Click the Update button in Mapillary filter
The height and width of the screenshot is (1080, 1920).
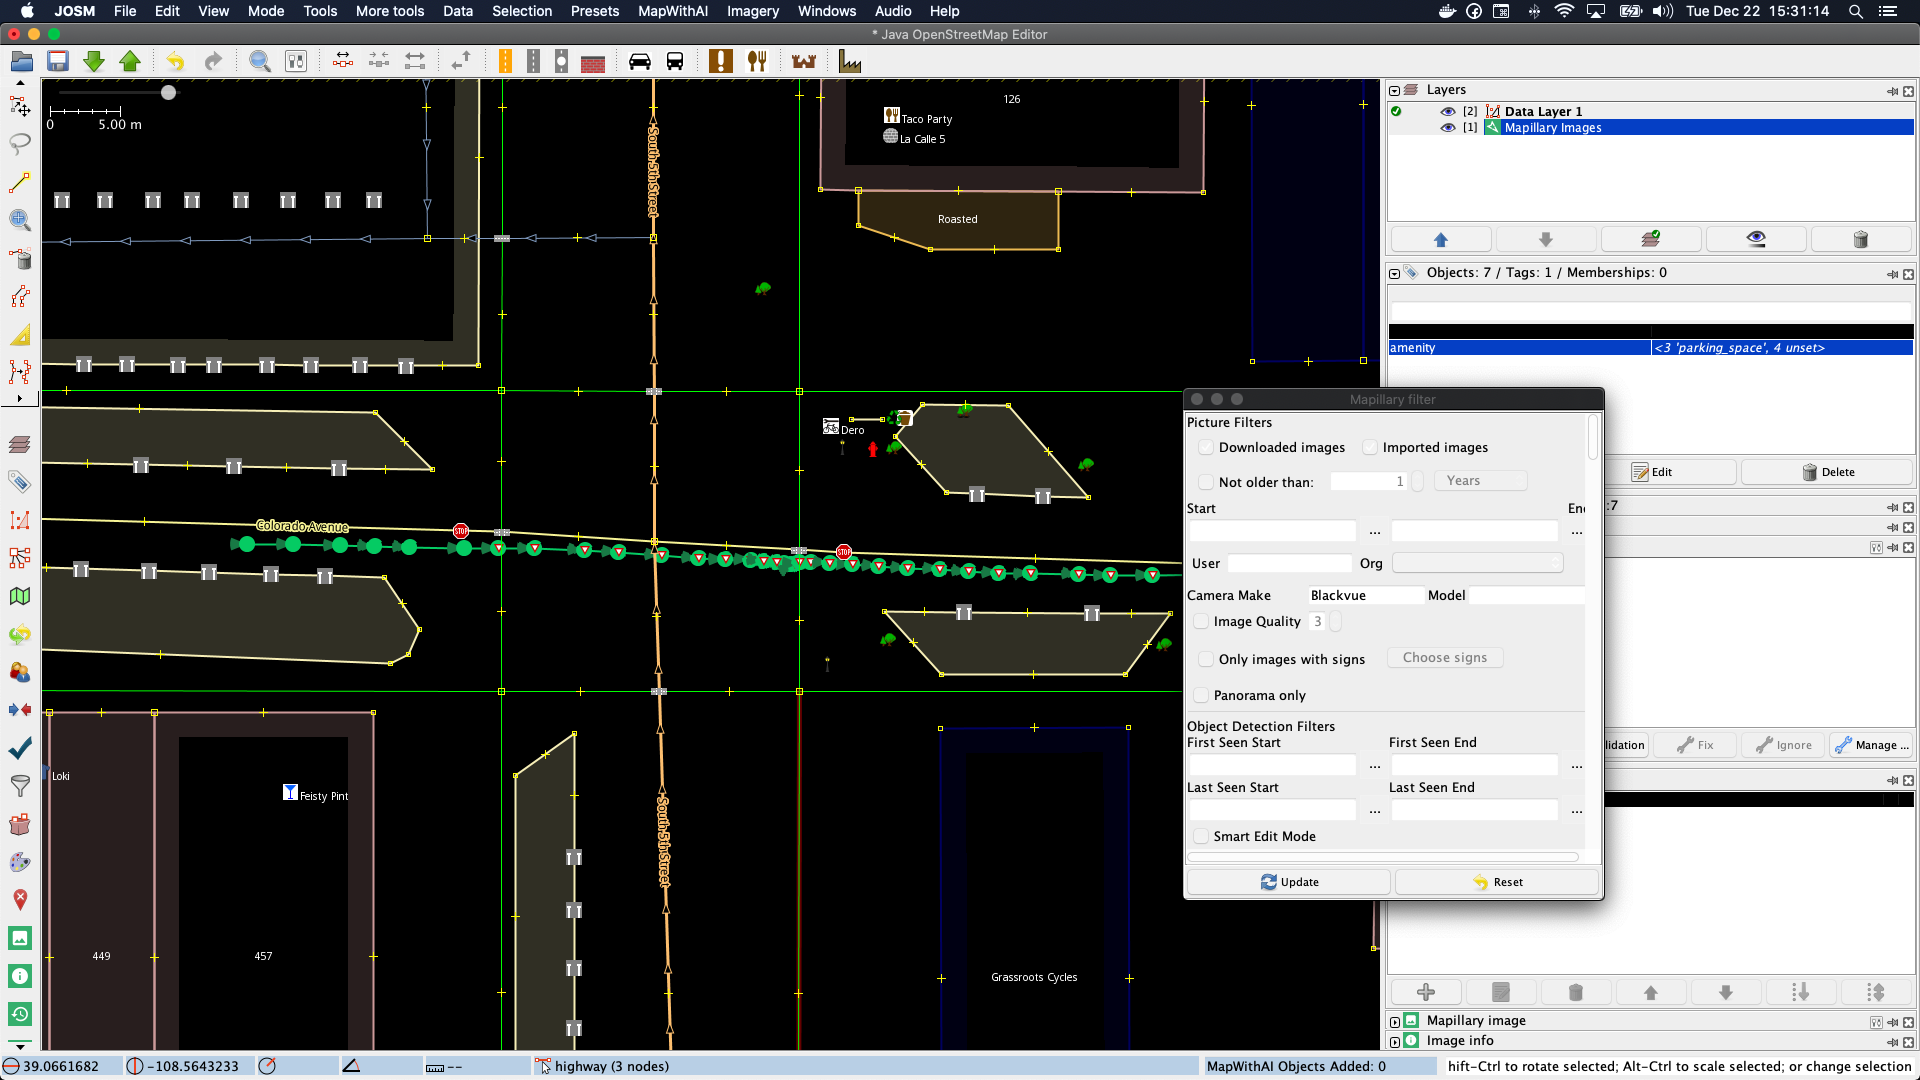click(1288, 882)
